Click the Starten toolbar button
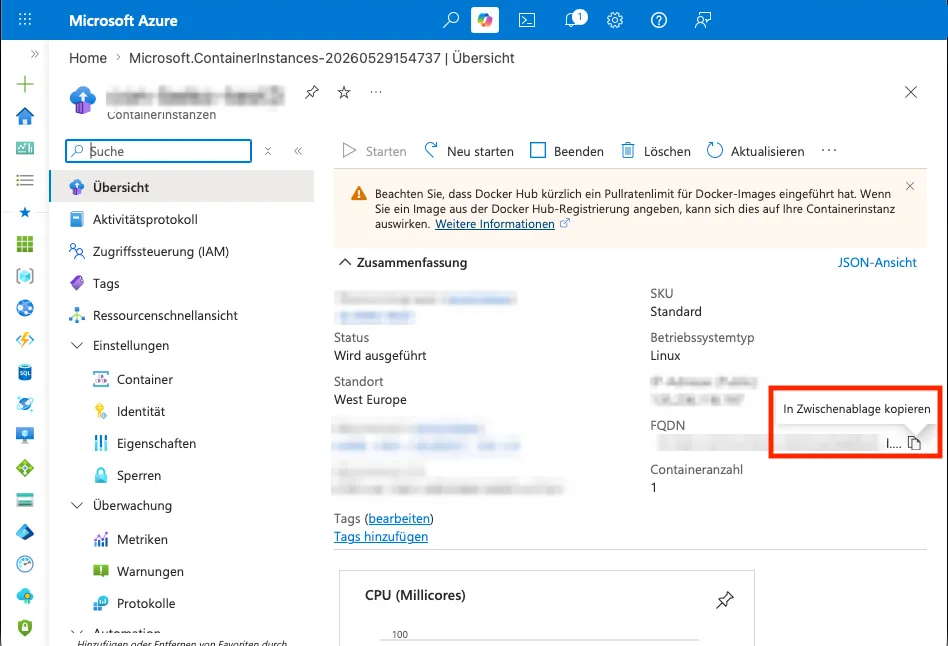This screenshot has width=948, height=646. tap(374, 151)
